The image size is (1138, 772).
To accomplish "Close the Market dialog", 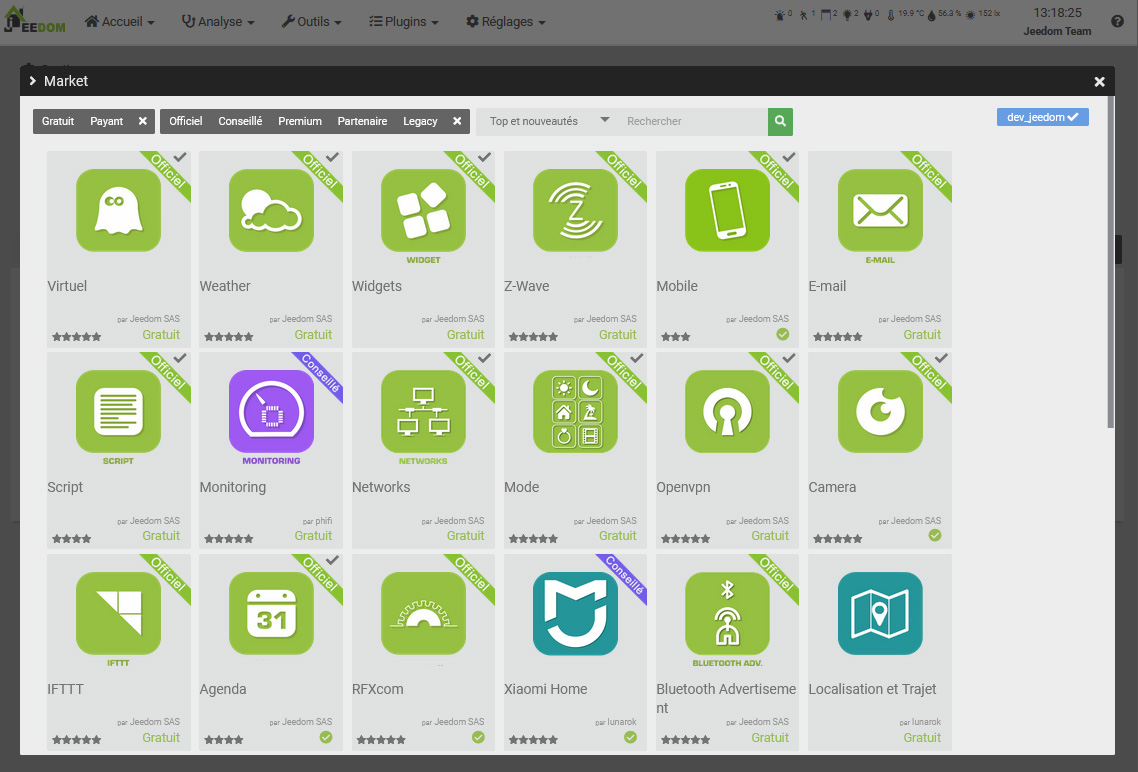I will tap(1100, 82).
